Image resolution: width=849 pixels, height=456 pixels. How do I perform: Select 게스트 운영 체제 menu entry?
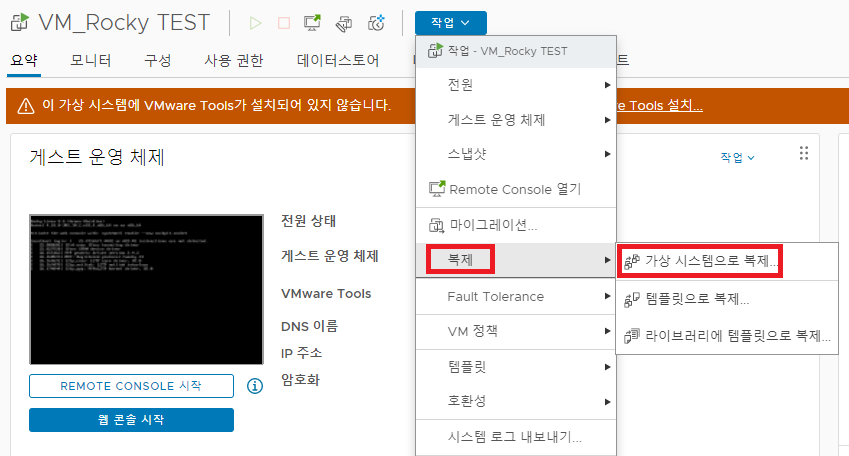coord(516,120)
